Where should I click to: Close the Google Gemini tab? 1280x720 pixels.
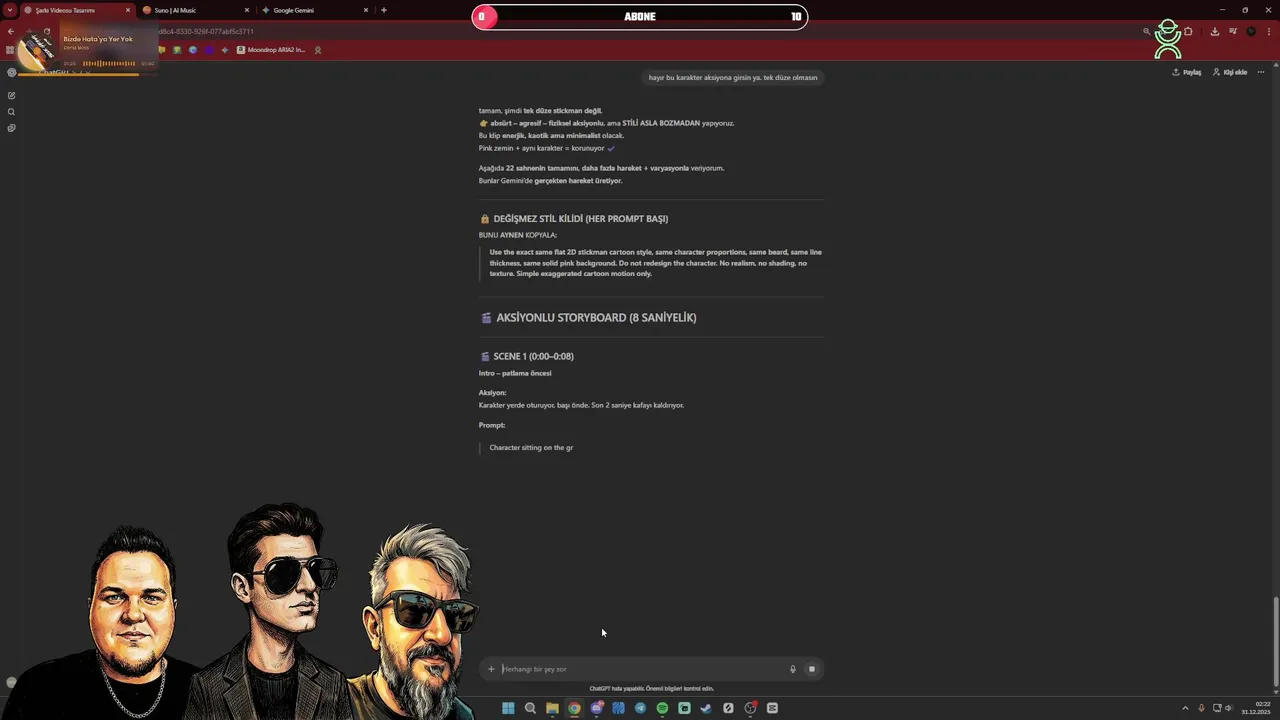(x=366, y=10)
